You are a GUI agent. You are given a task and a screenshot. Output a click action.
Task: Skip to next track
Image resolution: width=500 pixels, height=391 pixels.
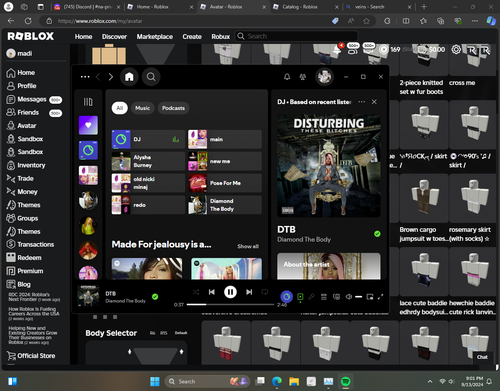click(249, 292)
